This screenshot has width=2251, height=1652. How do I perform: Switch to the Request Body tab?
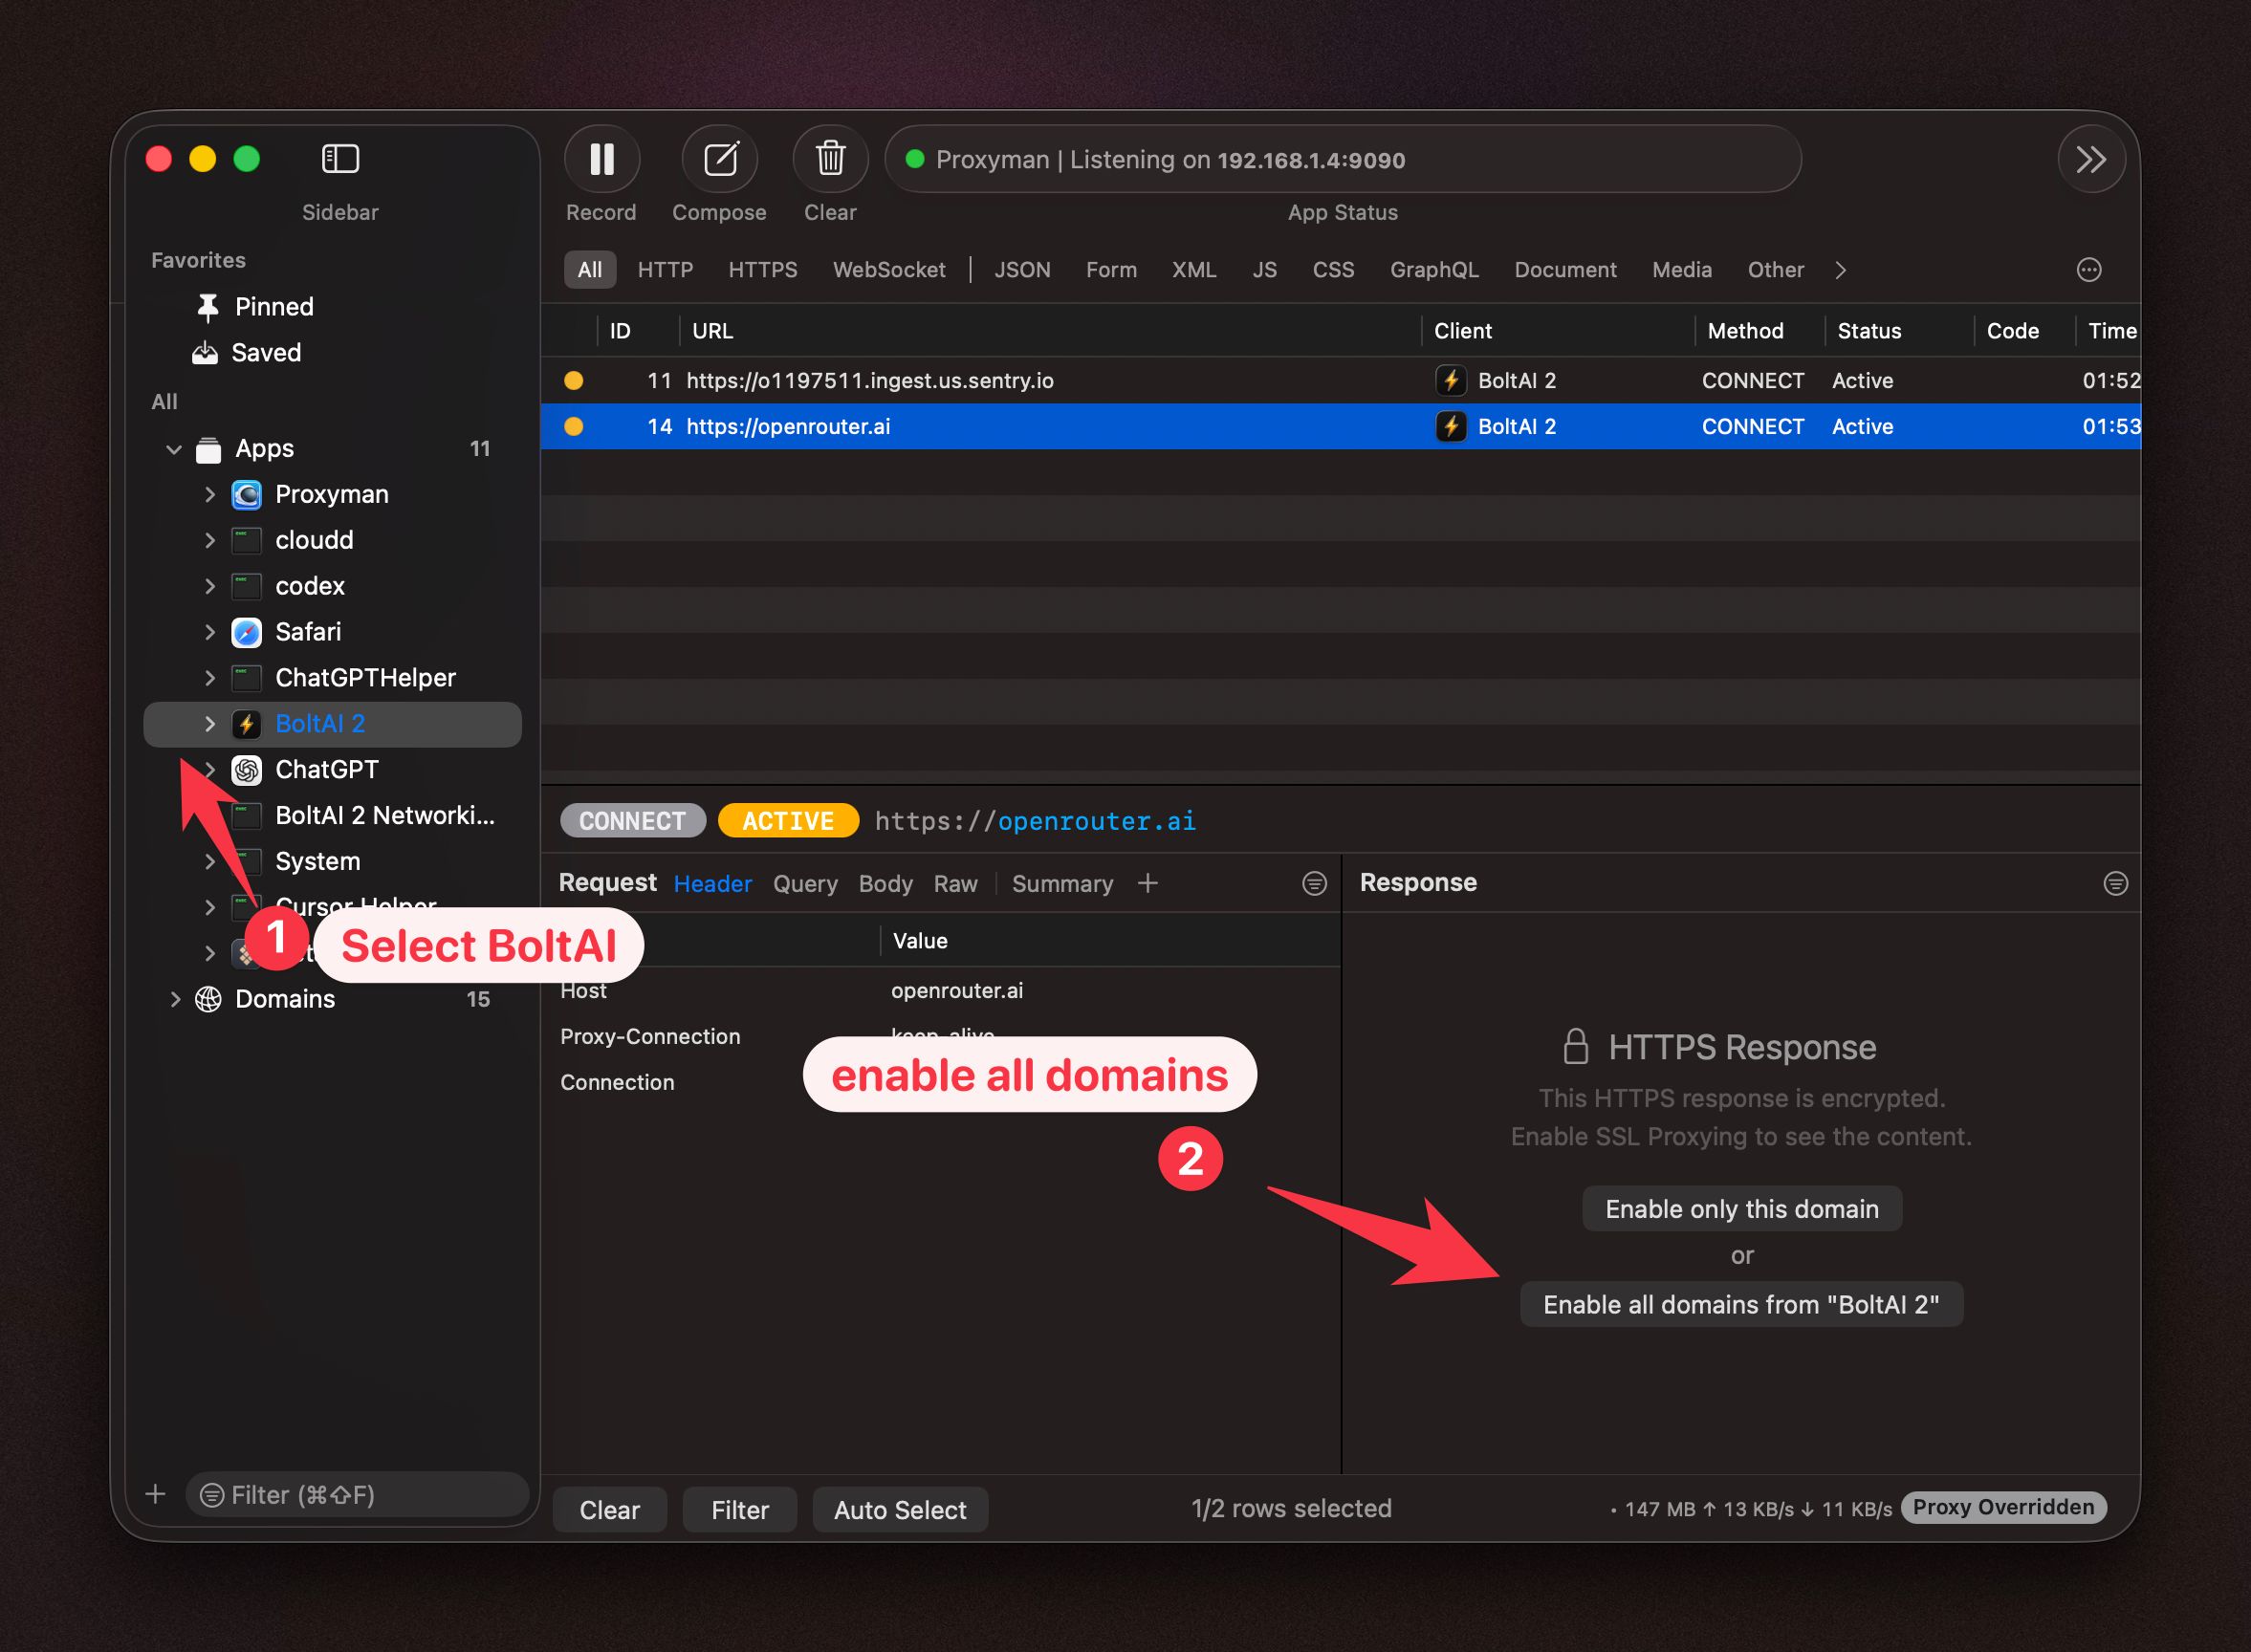(885, 884)
